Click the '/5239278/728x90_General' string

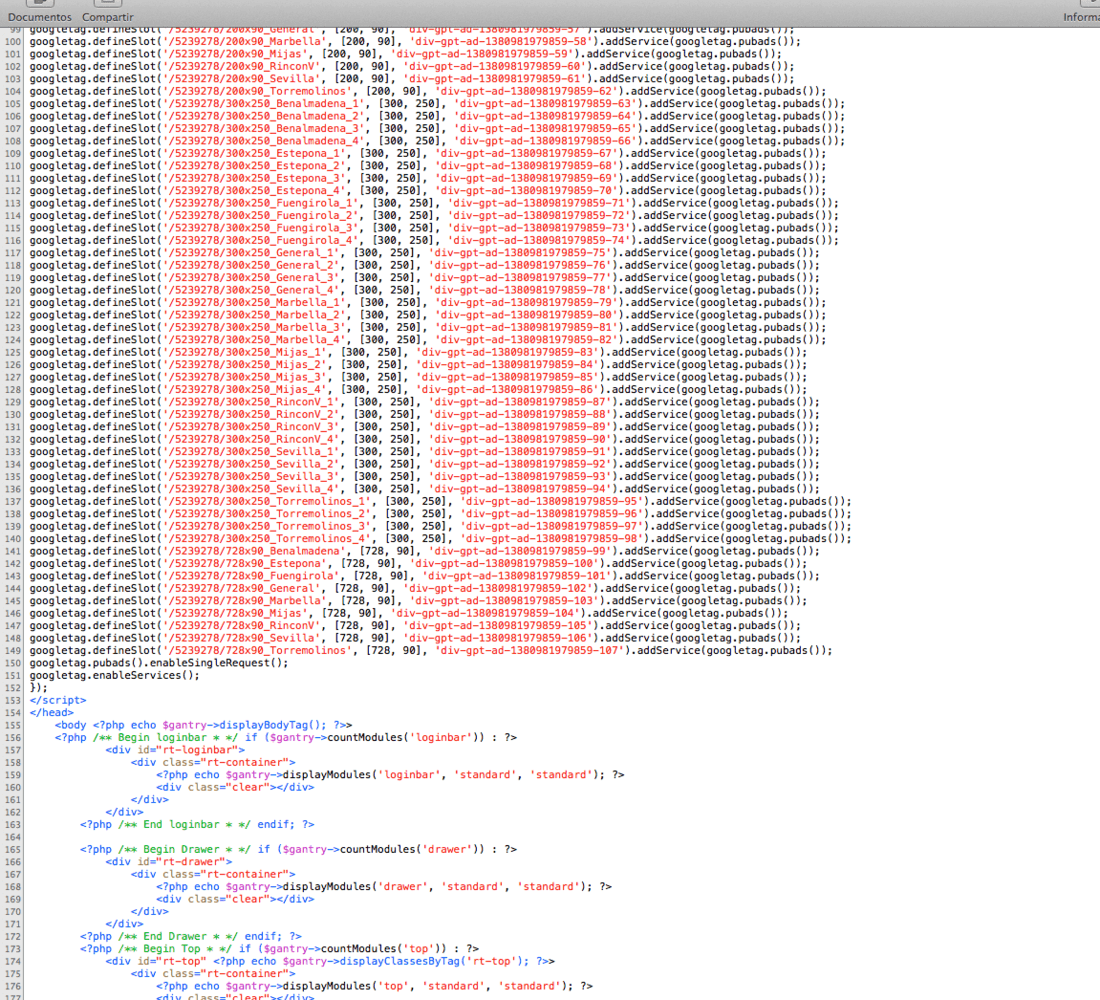[x=243, y=589]
